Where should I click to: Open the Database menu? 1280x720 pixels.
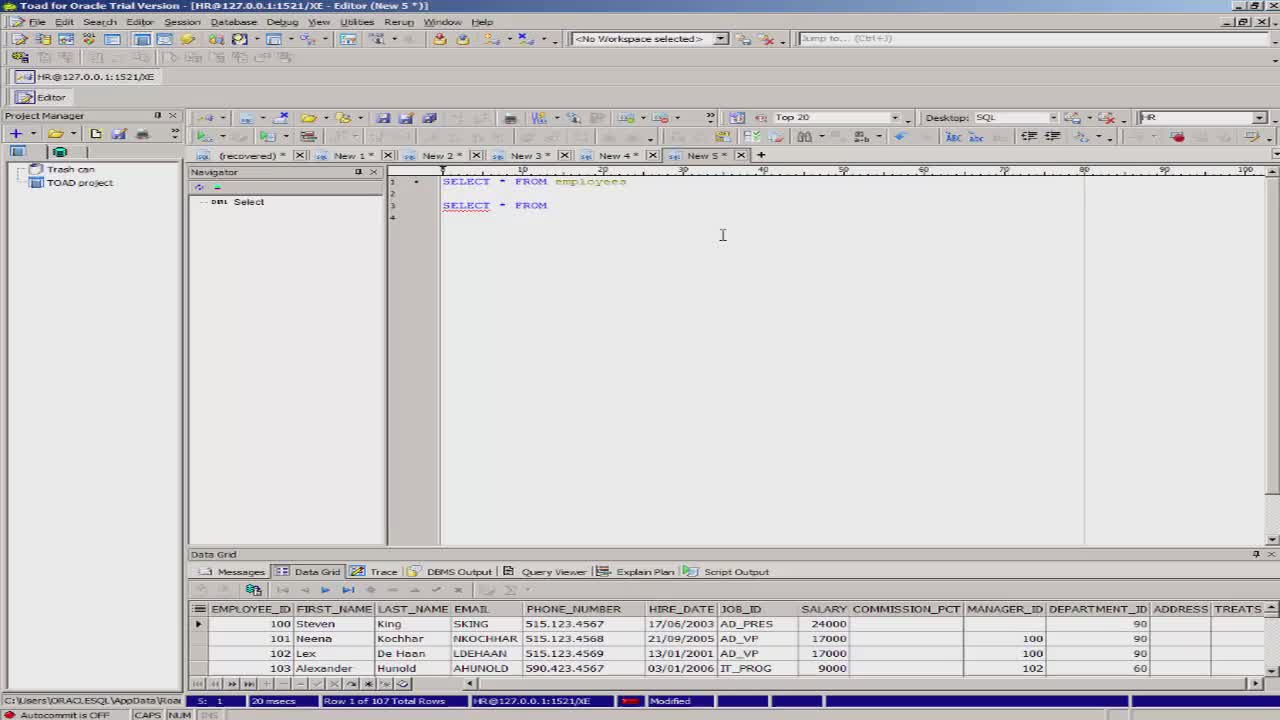(233, 21)
